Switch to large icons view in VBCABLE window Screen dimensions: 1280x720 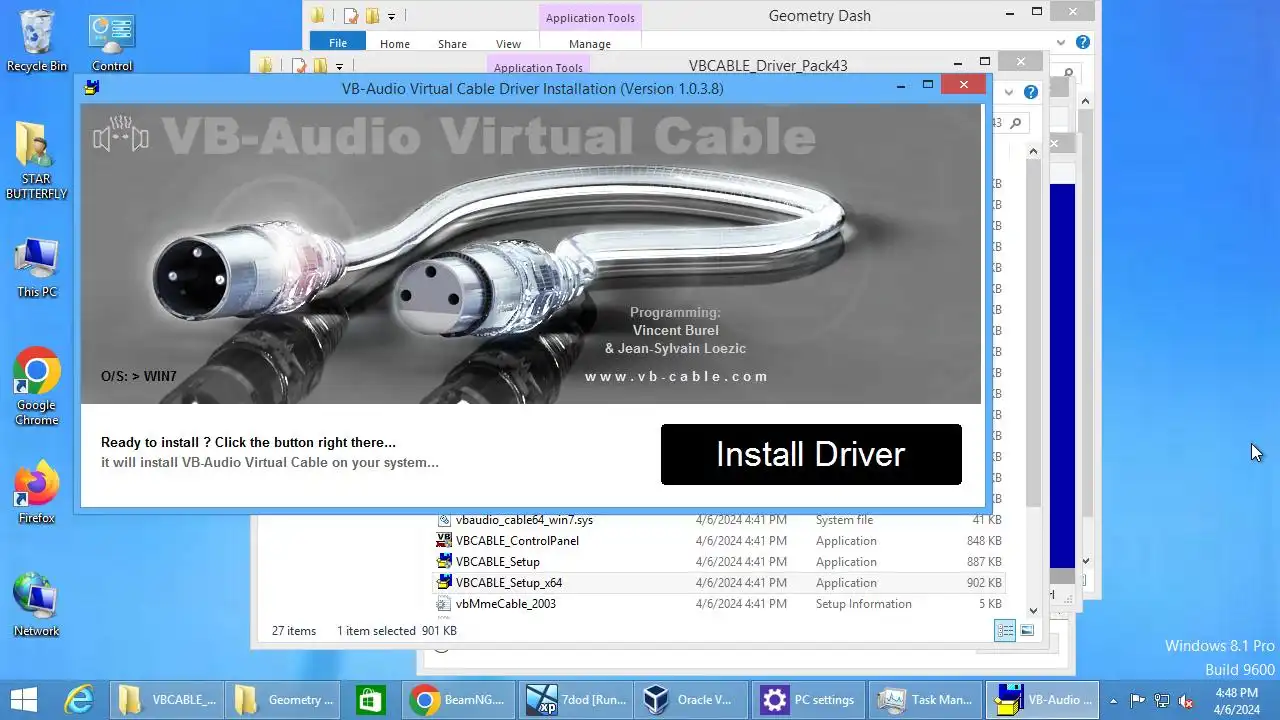click(1027, 630)
